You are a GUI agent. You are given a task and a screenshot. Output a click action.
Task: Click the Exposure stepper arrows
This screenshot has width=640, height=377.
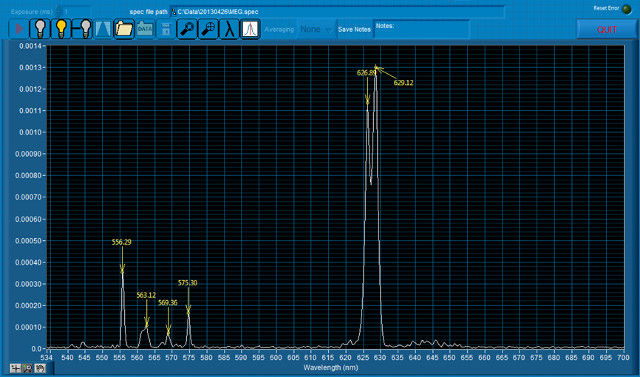[58, 11]
